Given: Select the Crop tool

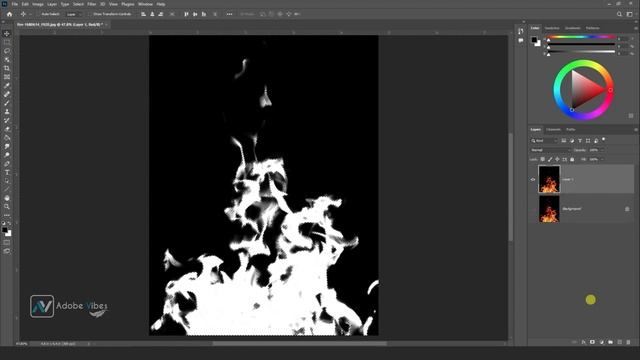Looking at the screenshot, I should [x=7, y=68].
